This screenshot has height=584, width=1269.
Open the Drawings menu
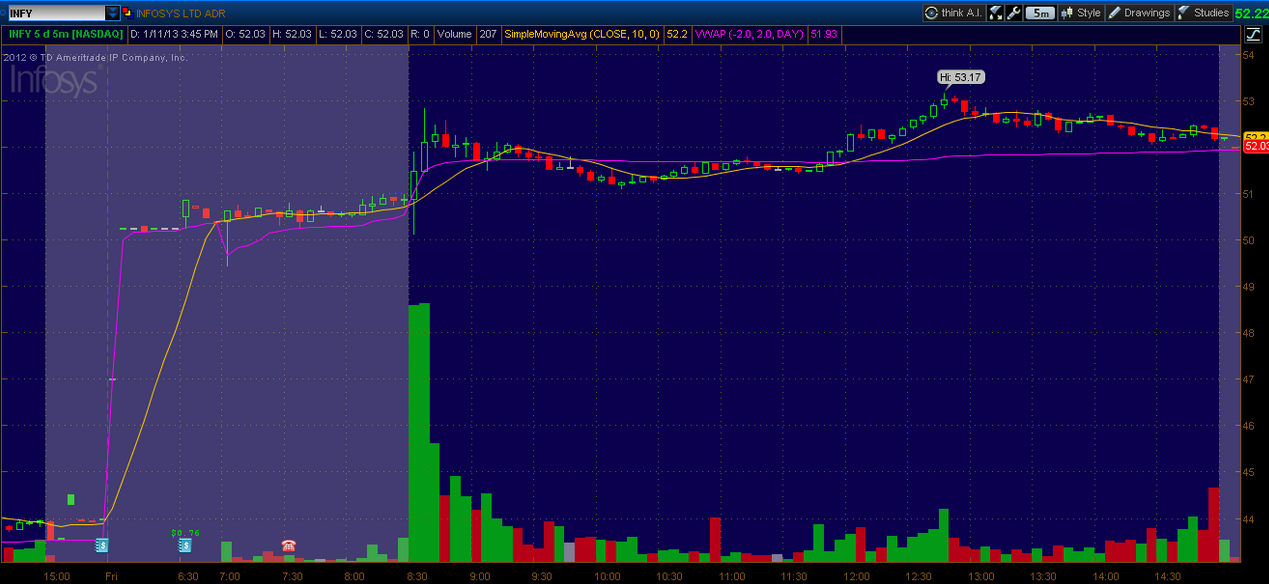pyautogui.click(x=1140, y=13)
